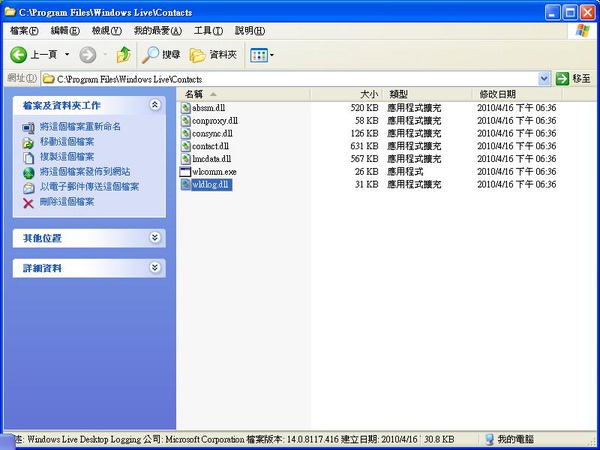Open Back button history dropdown arrow
Screen dimensions: 600x450
click(67, 54)
